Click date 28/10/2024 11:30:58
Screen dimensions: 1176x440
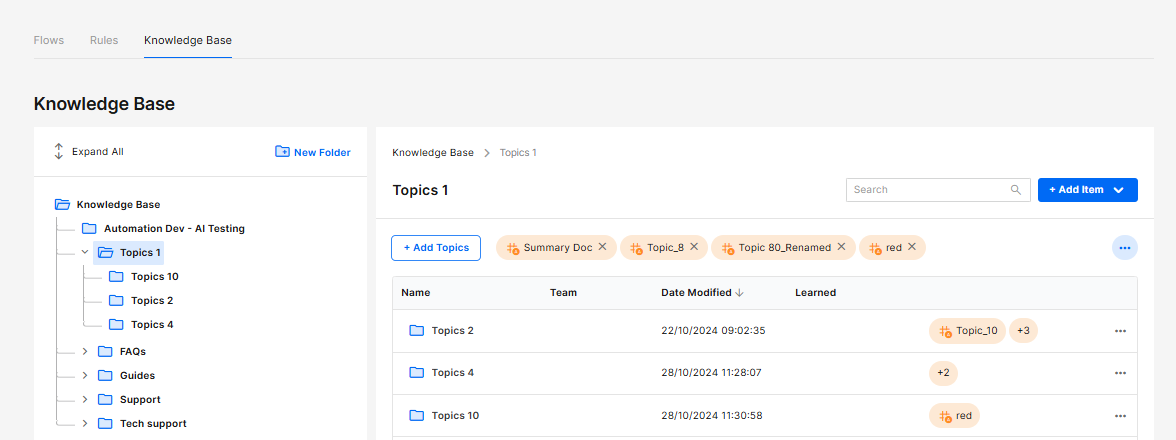click(712, 415)
